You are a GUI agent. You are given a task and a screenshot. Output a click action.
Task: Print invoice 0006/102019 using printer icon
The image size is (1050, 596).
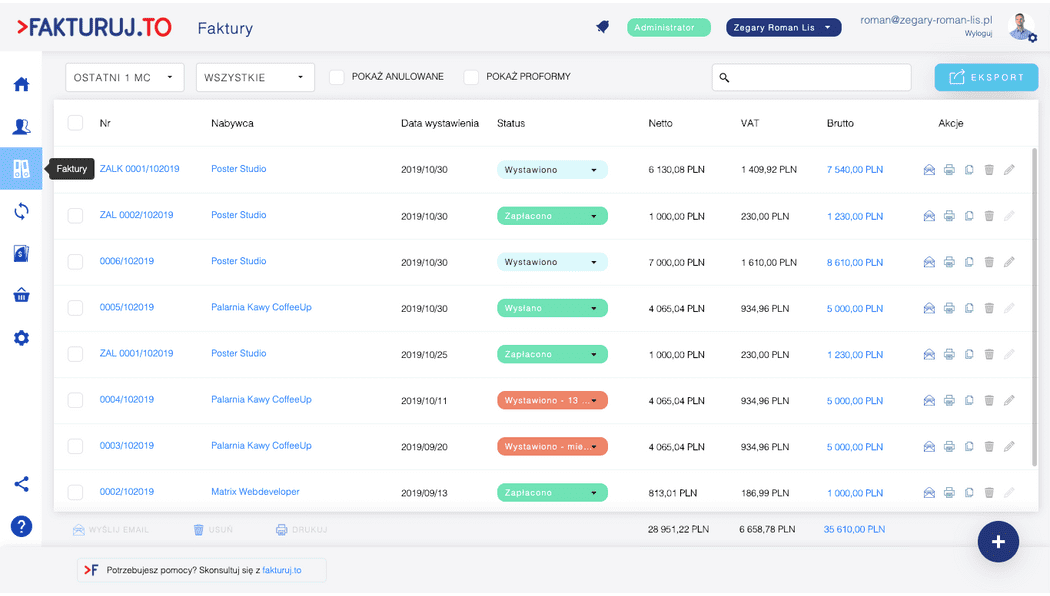tap(949, 262)
